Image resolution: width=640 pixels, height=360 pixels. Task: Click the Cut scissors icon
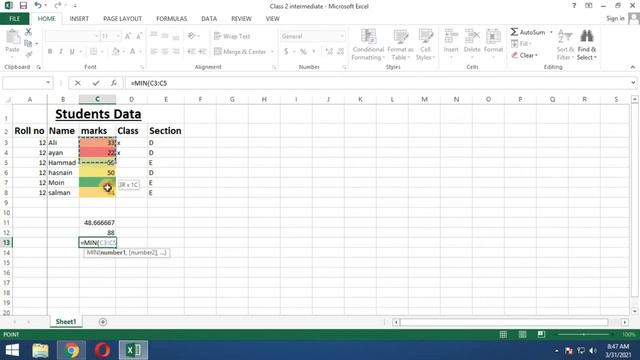click(28, 32)
